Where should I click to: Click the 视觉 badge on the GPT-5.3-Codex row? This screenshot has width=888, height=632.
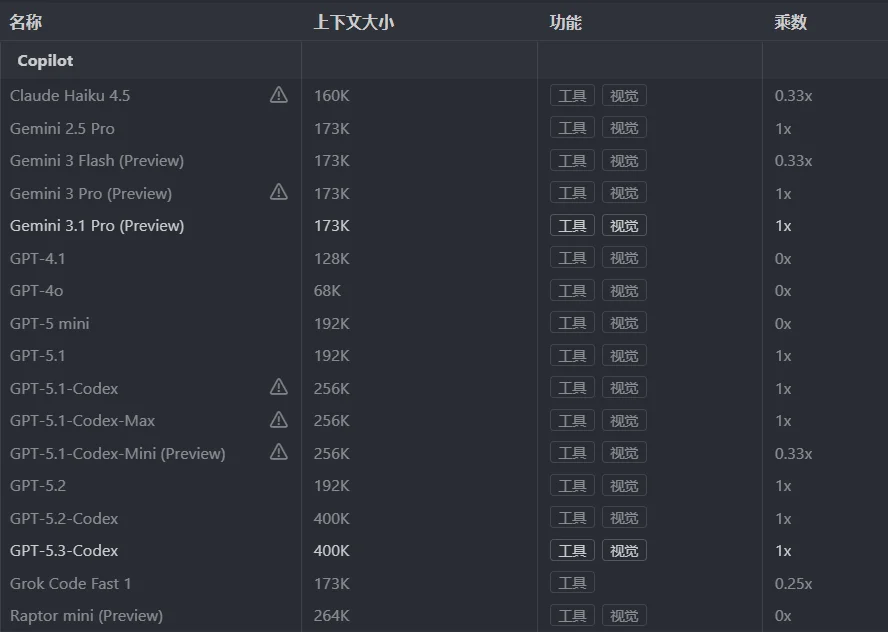[x=624, y=551]
